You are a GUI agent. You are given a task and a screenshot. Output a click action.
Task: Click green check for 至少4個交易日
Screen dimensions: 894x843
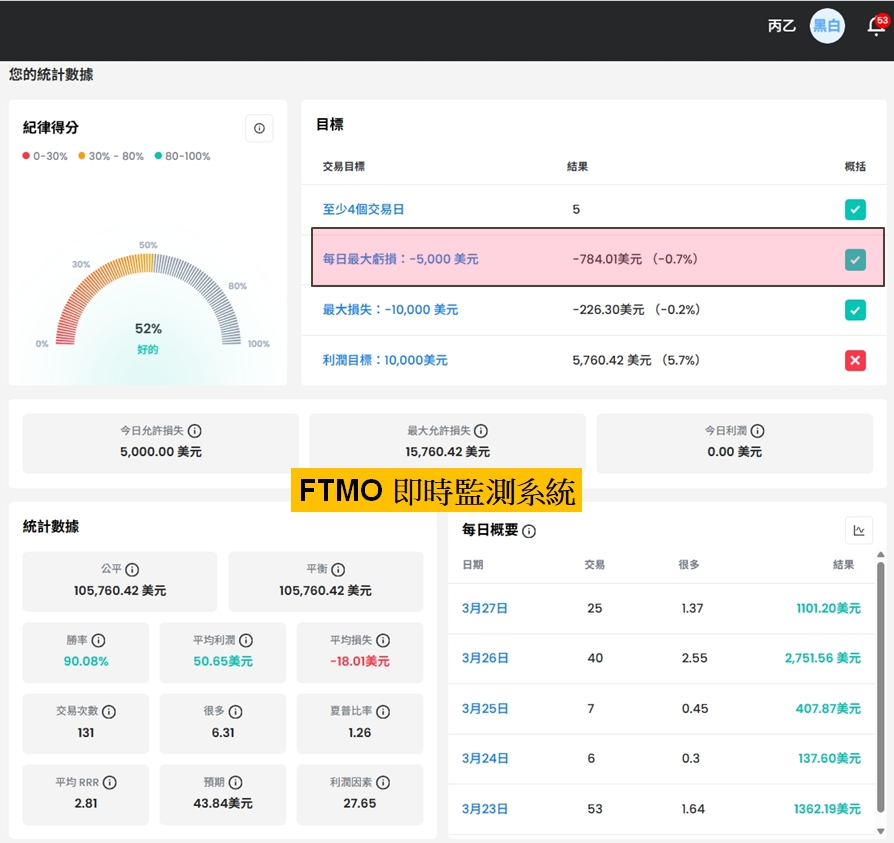click(855, 210)
